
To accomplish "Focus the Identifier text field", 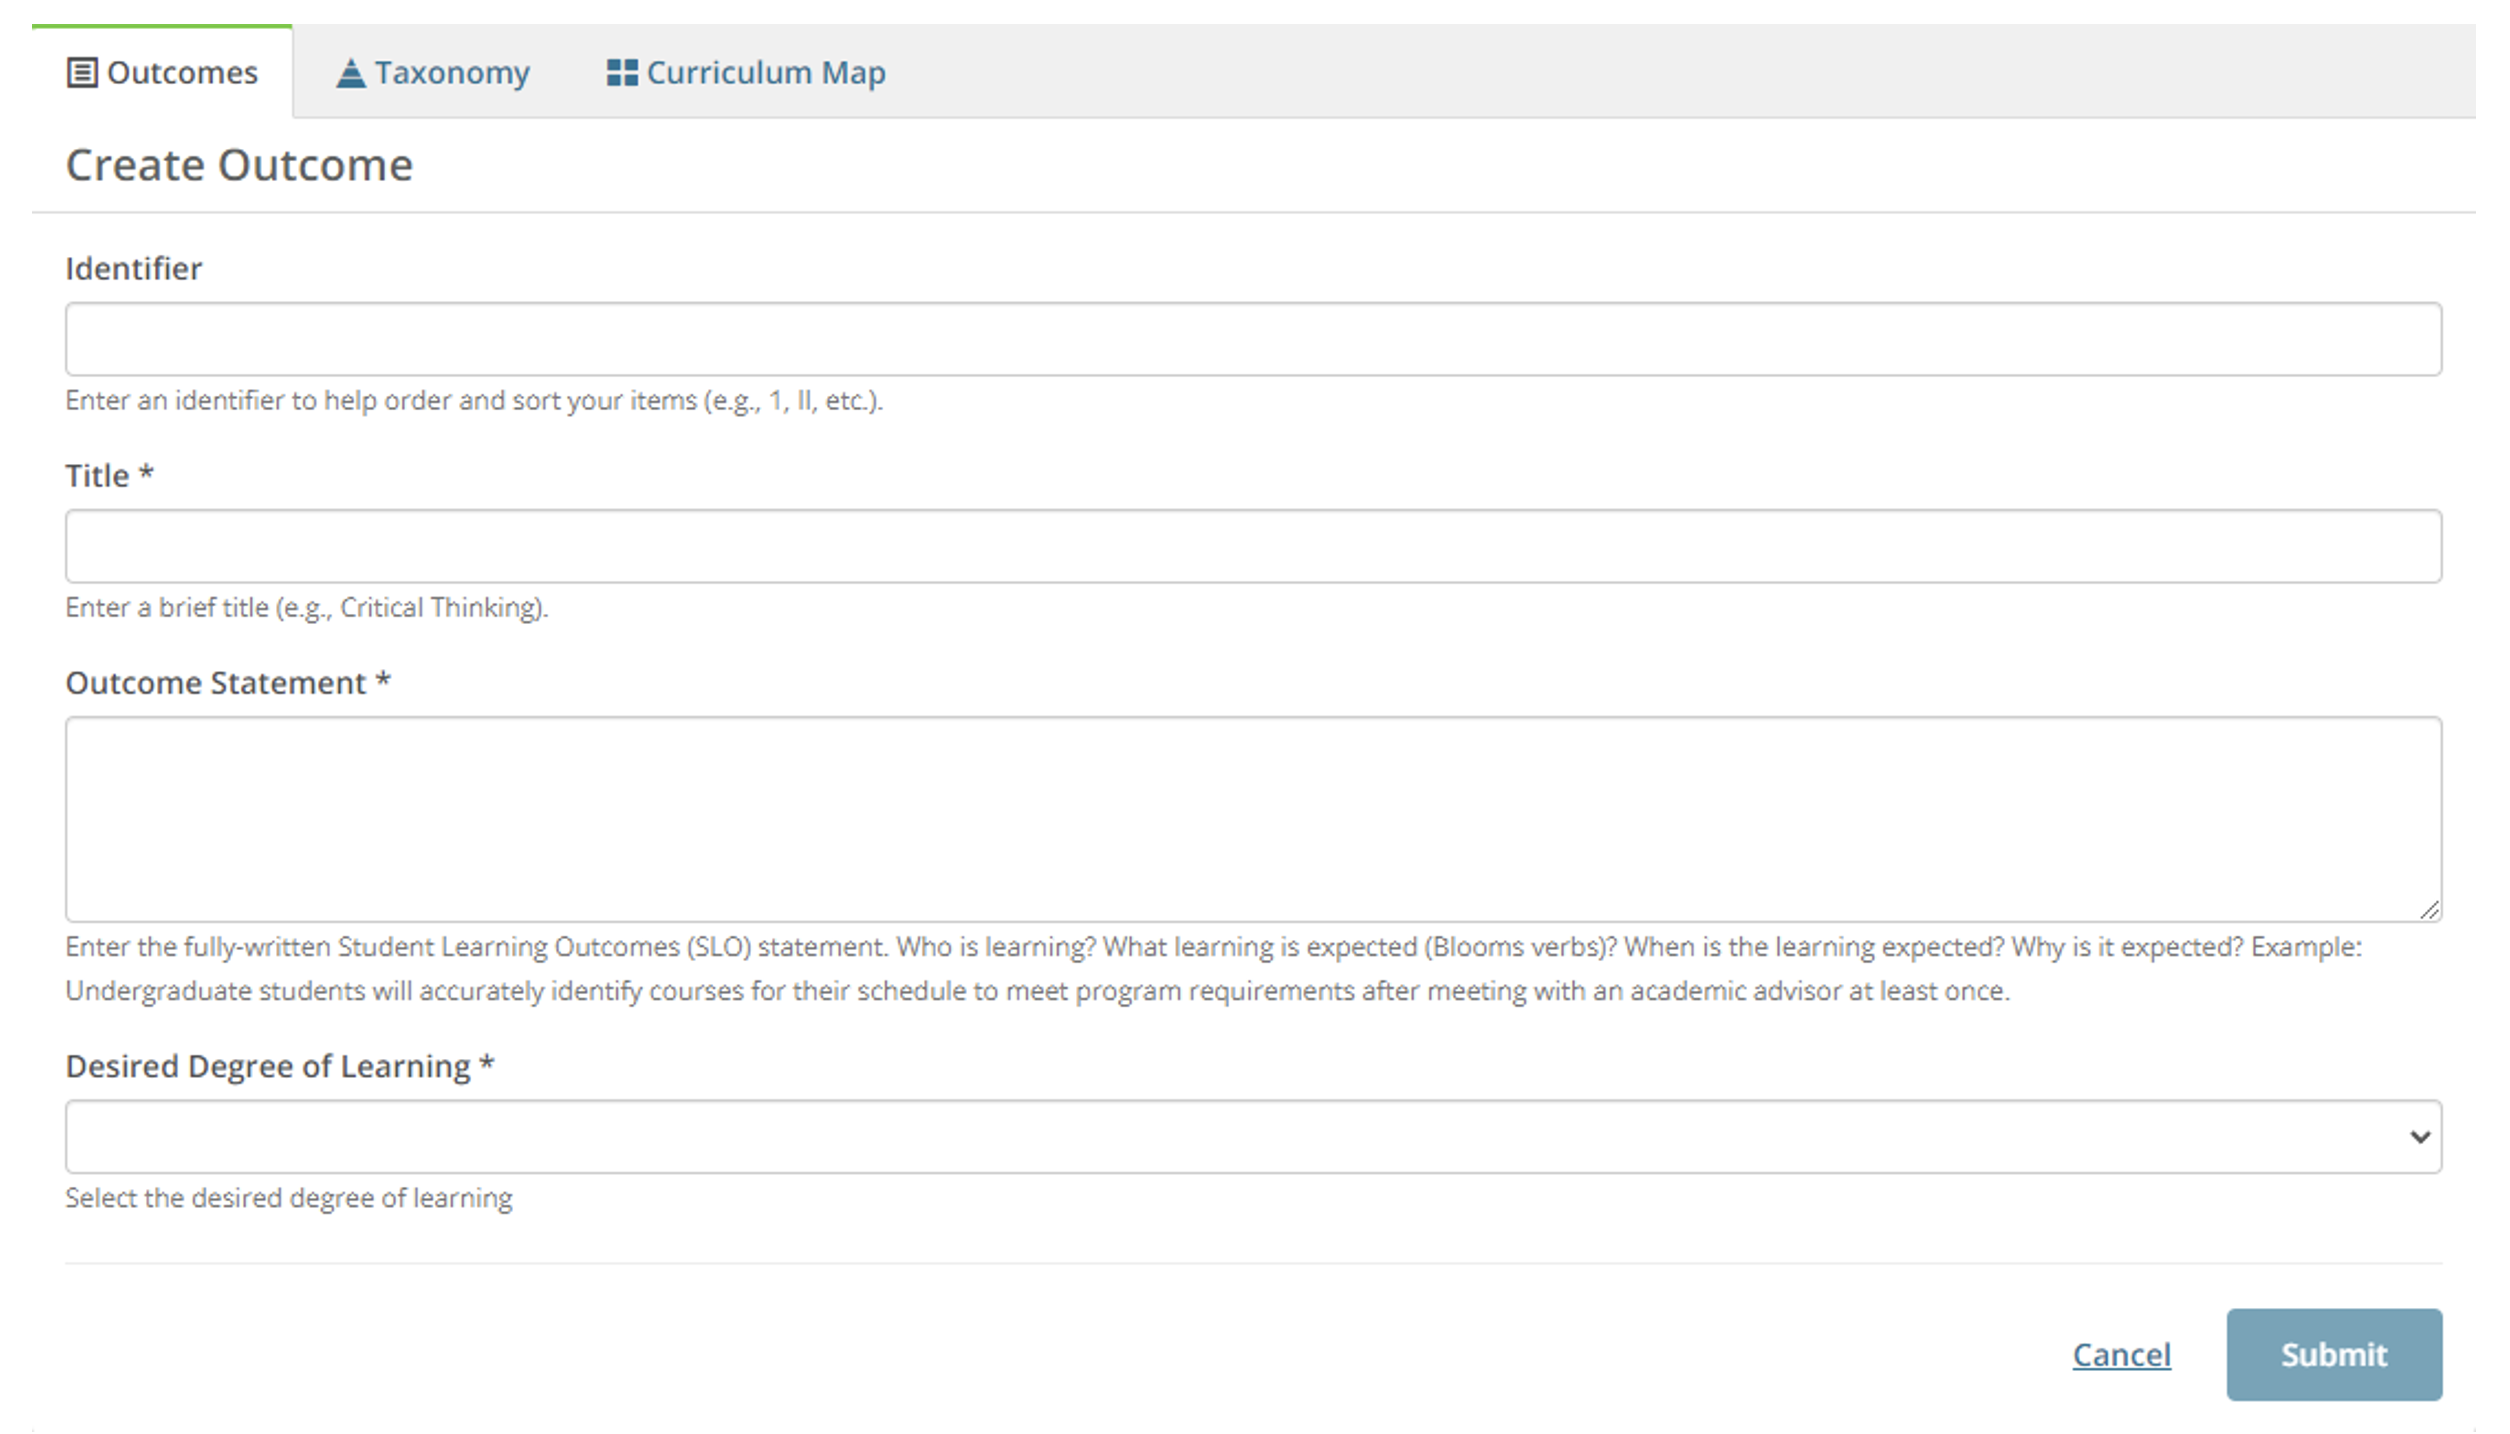I will pos(1253,339).
